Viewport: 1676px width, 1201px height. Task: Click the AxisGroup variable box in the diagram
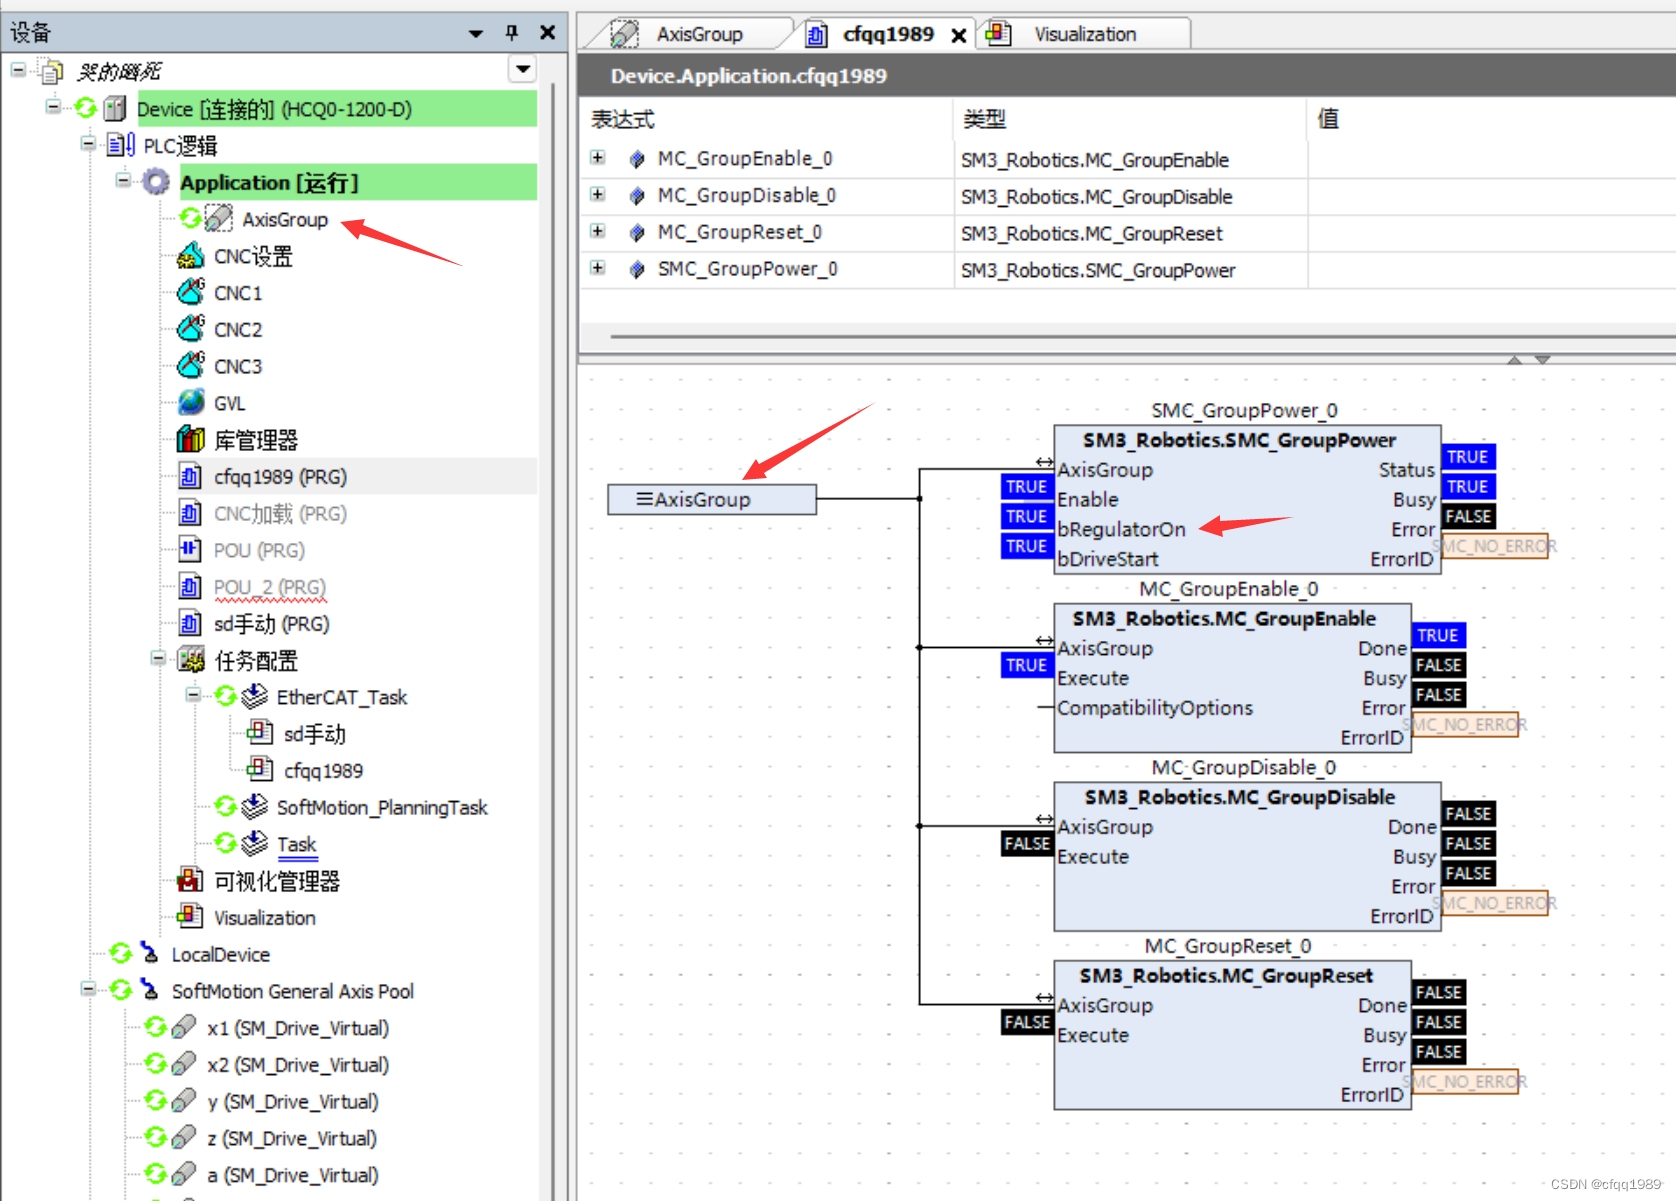coord(711,499)
